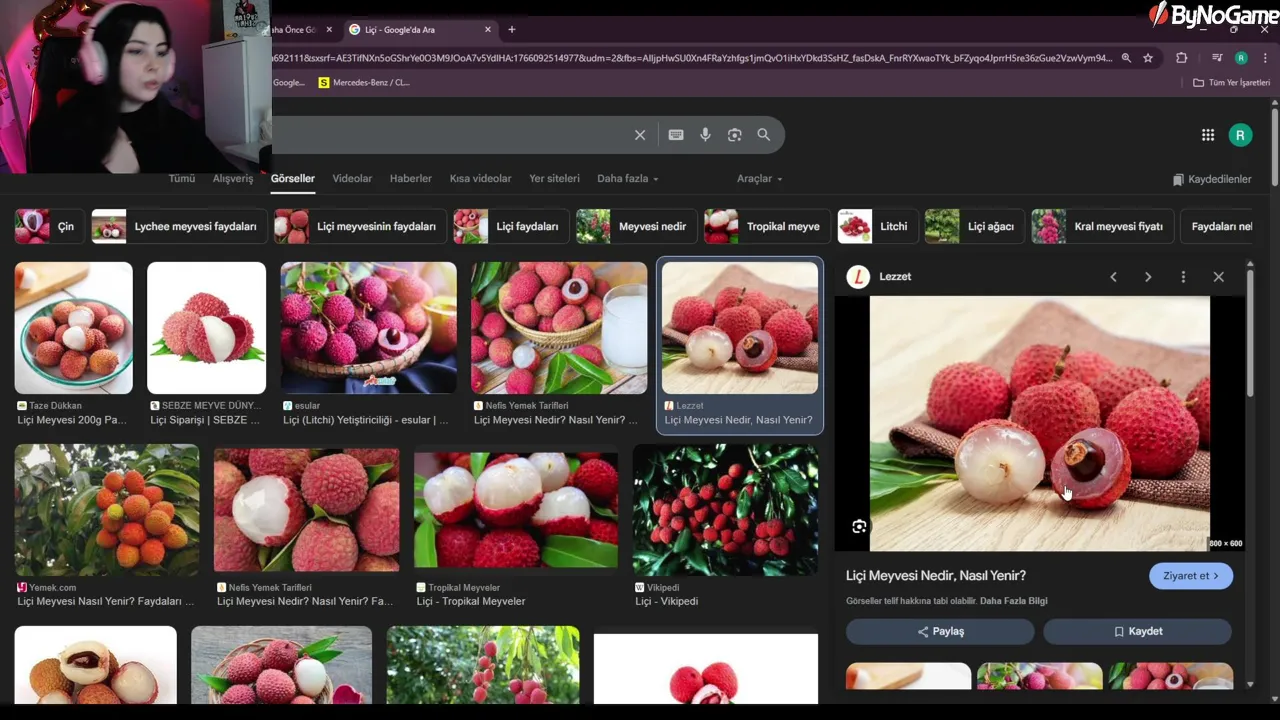This screenshot has height=720, width=1280.
Task: Close the Lezzet image preview panel
Action: click(x=1218, y=277)
